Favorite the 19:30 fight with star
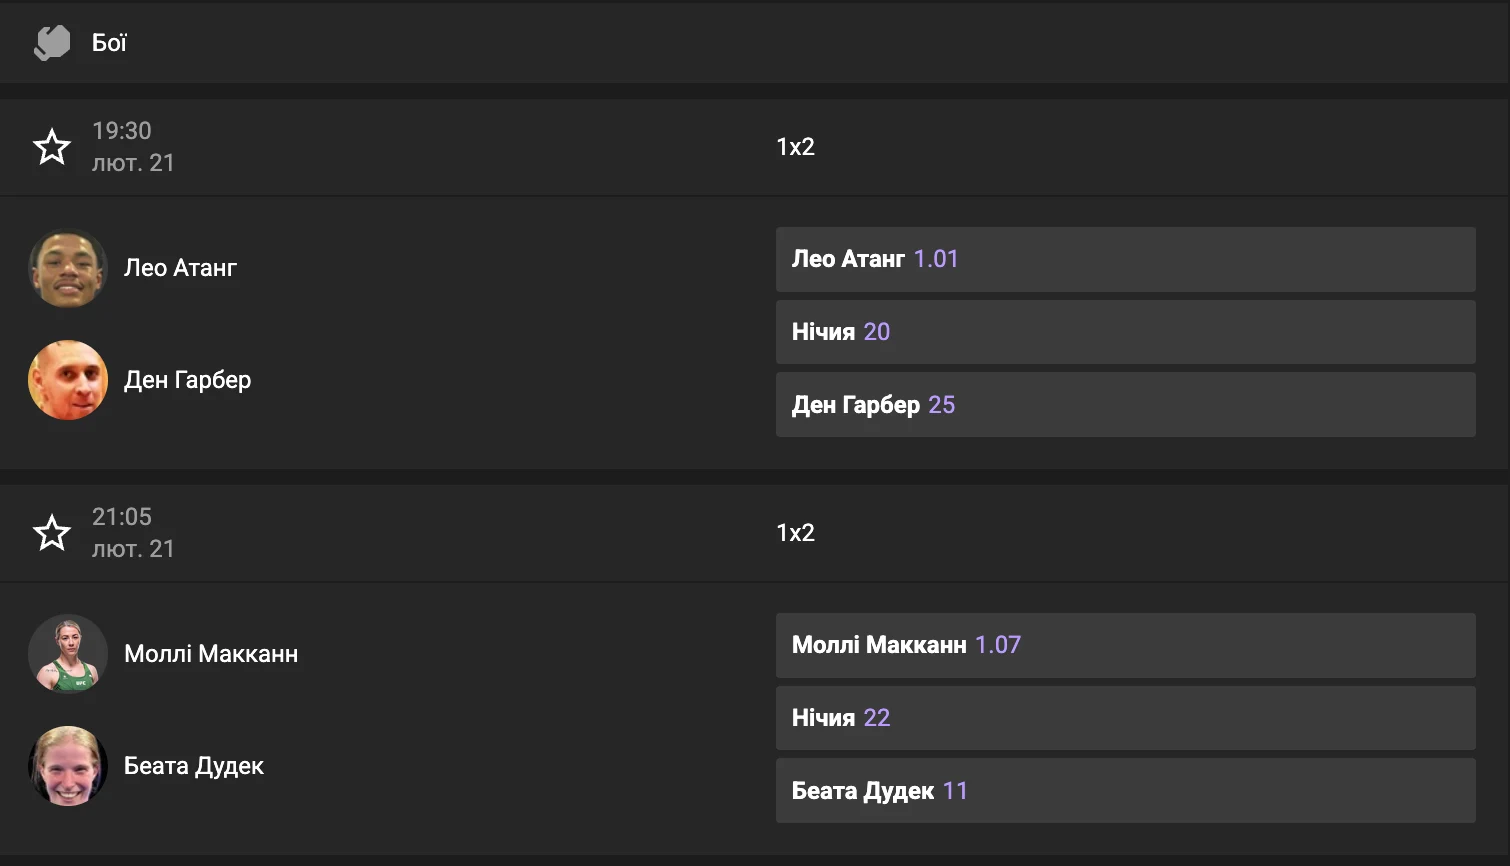1510x866 pixels. pos(52,147)
